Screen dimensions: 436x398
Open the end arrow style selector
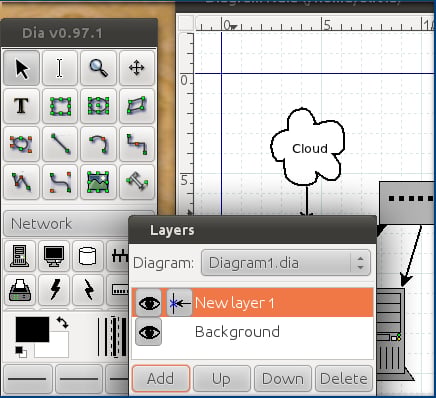[x=117, y=379]
